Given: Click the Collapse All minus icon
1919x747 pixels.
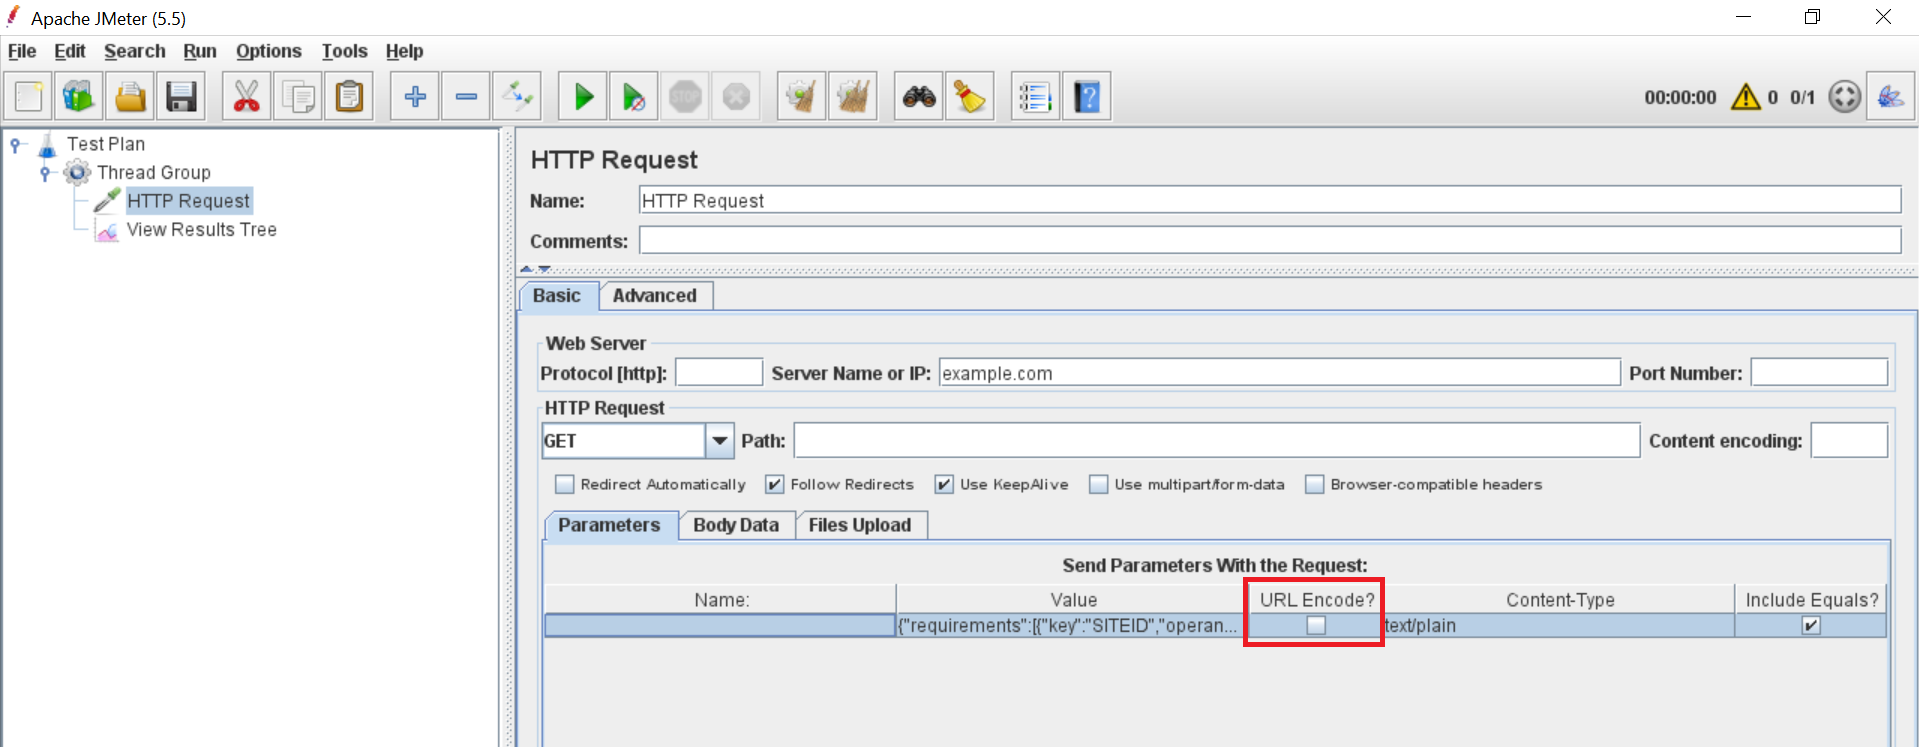Looking at the screenshot, I should coord(466,97).
